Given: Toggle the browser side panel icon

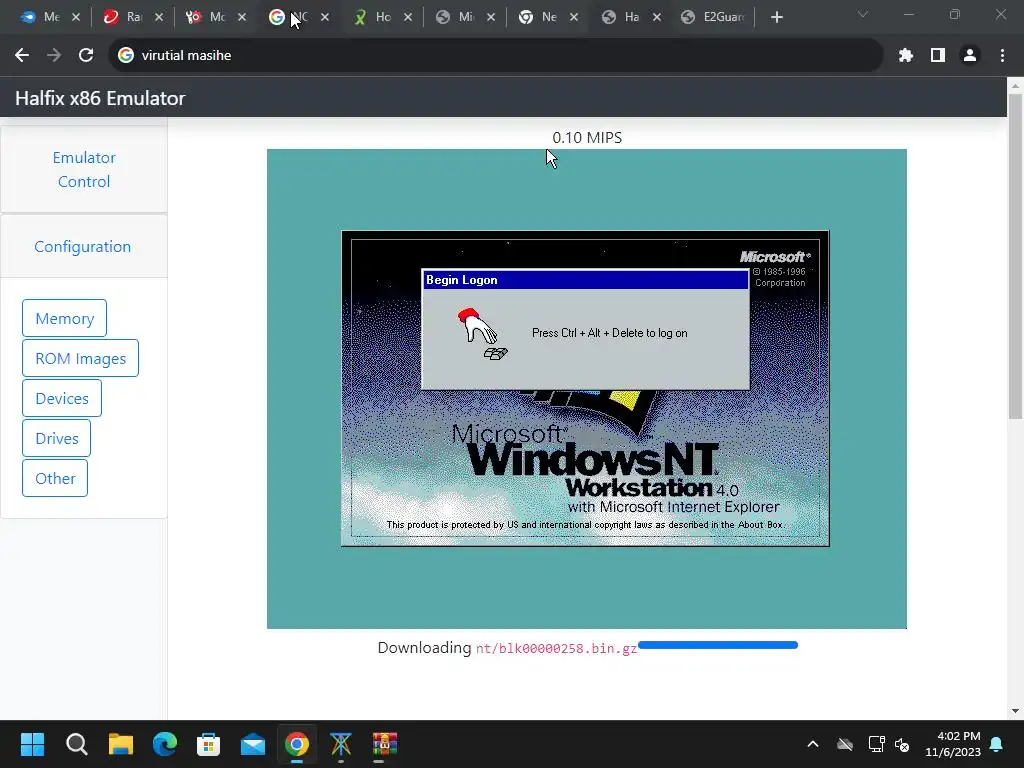Looking at the screenshot, I should pos(938,56).
